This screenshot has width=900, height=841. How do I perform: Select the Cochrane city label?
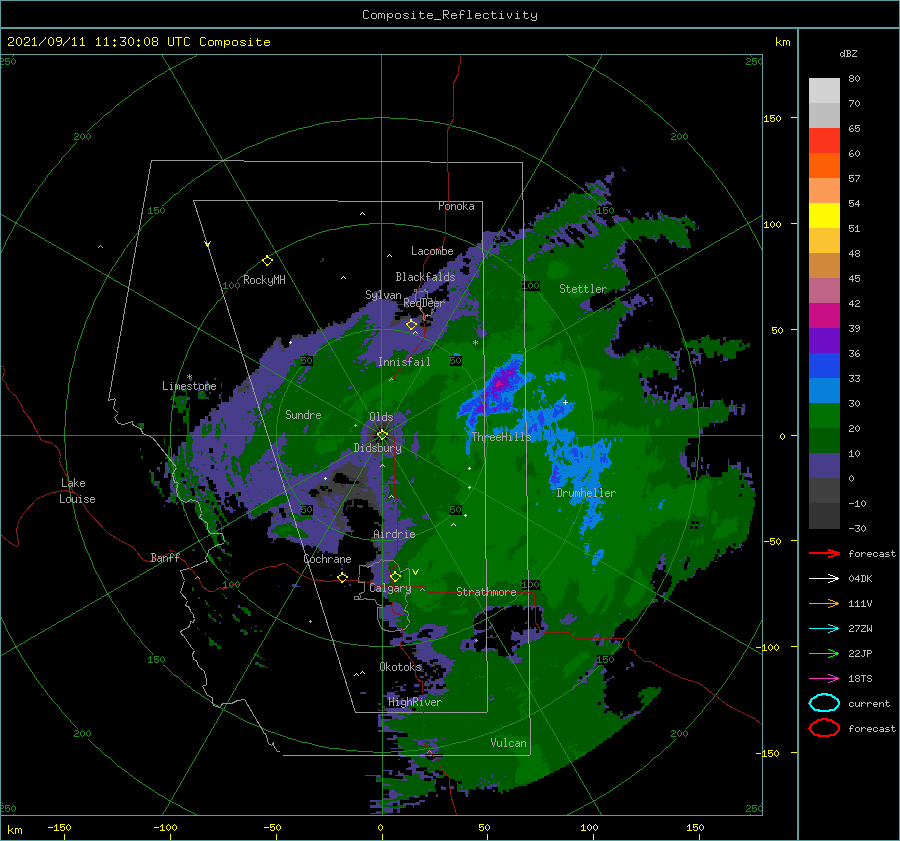(x=327, y=559)
